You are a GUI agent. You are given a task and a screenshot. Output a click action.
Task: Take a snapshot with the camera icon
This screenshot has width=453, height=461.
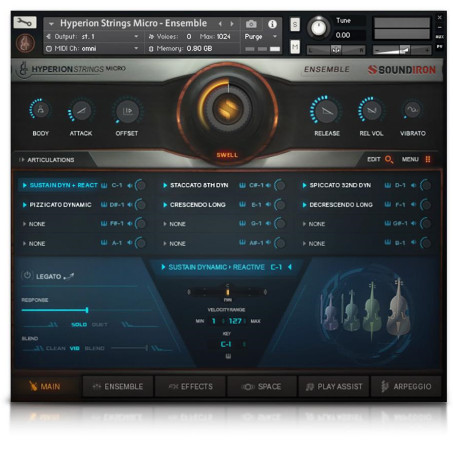click(251, 24)
